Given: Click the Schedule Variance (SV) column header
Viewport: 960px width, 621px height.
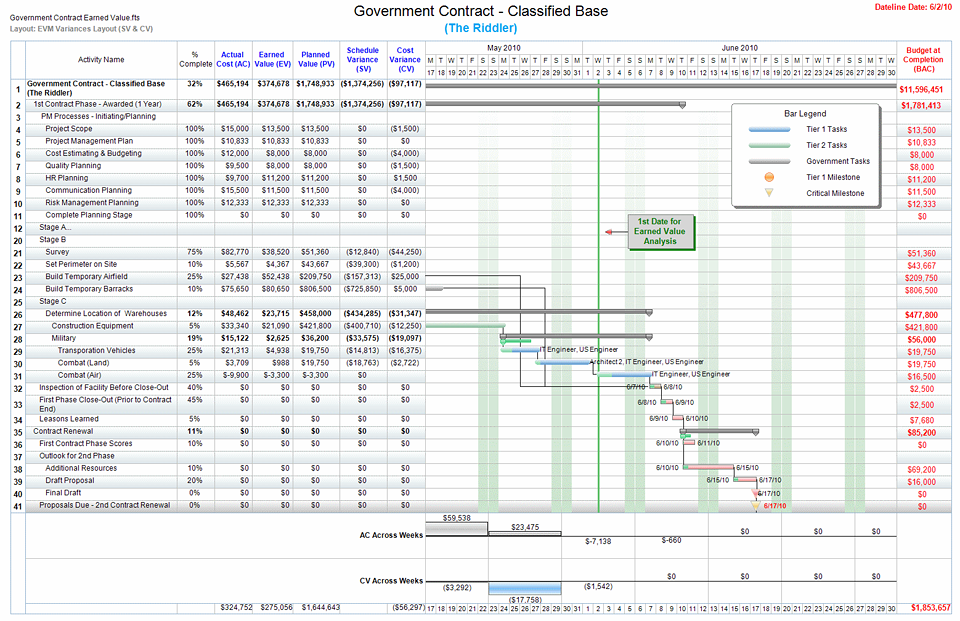Looking at the screenshot, I should coord(362,60).
